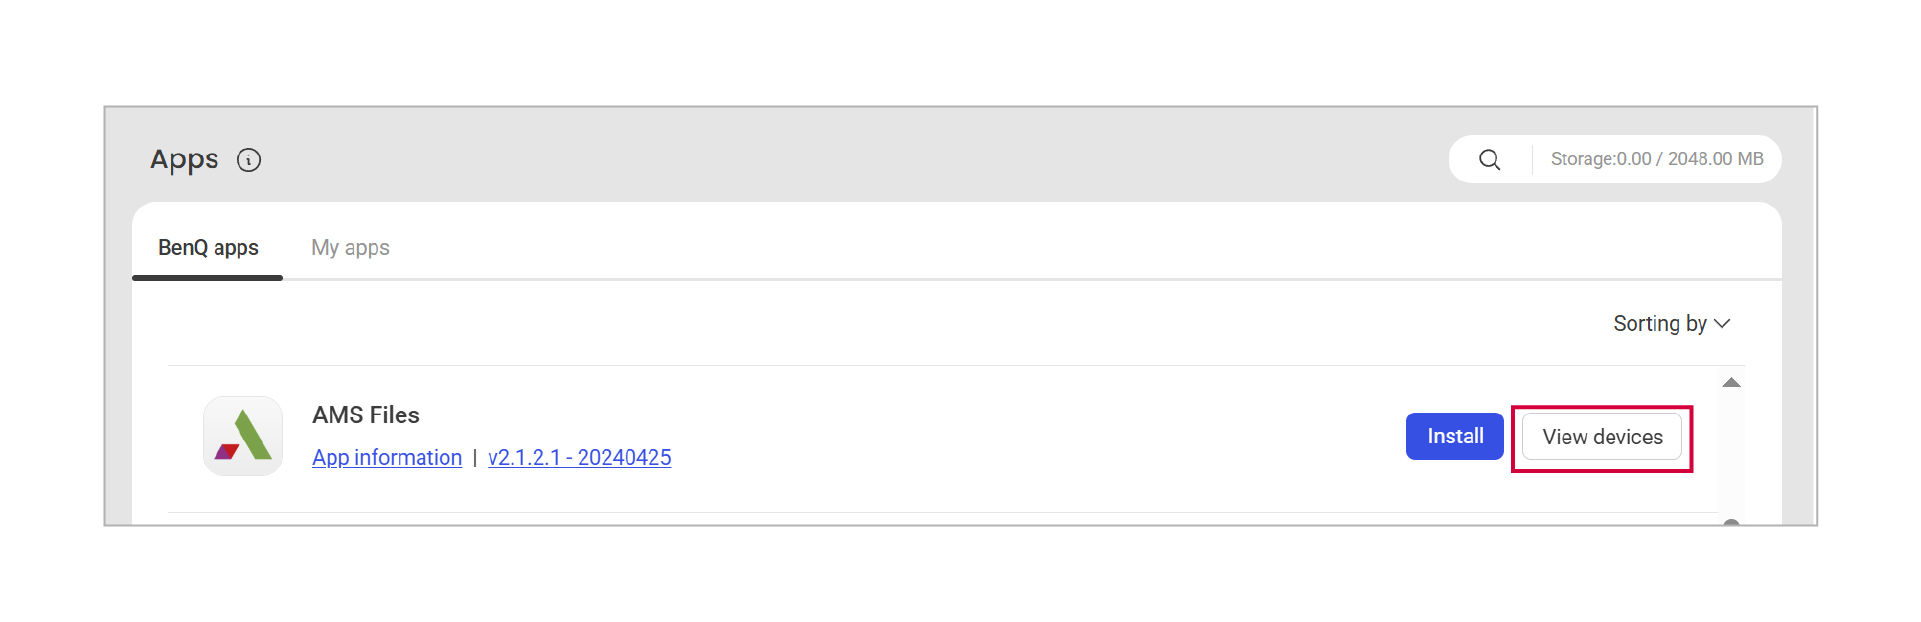
Task: Click the Storage usage indicator text
Action: coord(1656,159)
